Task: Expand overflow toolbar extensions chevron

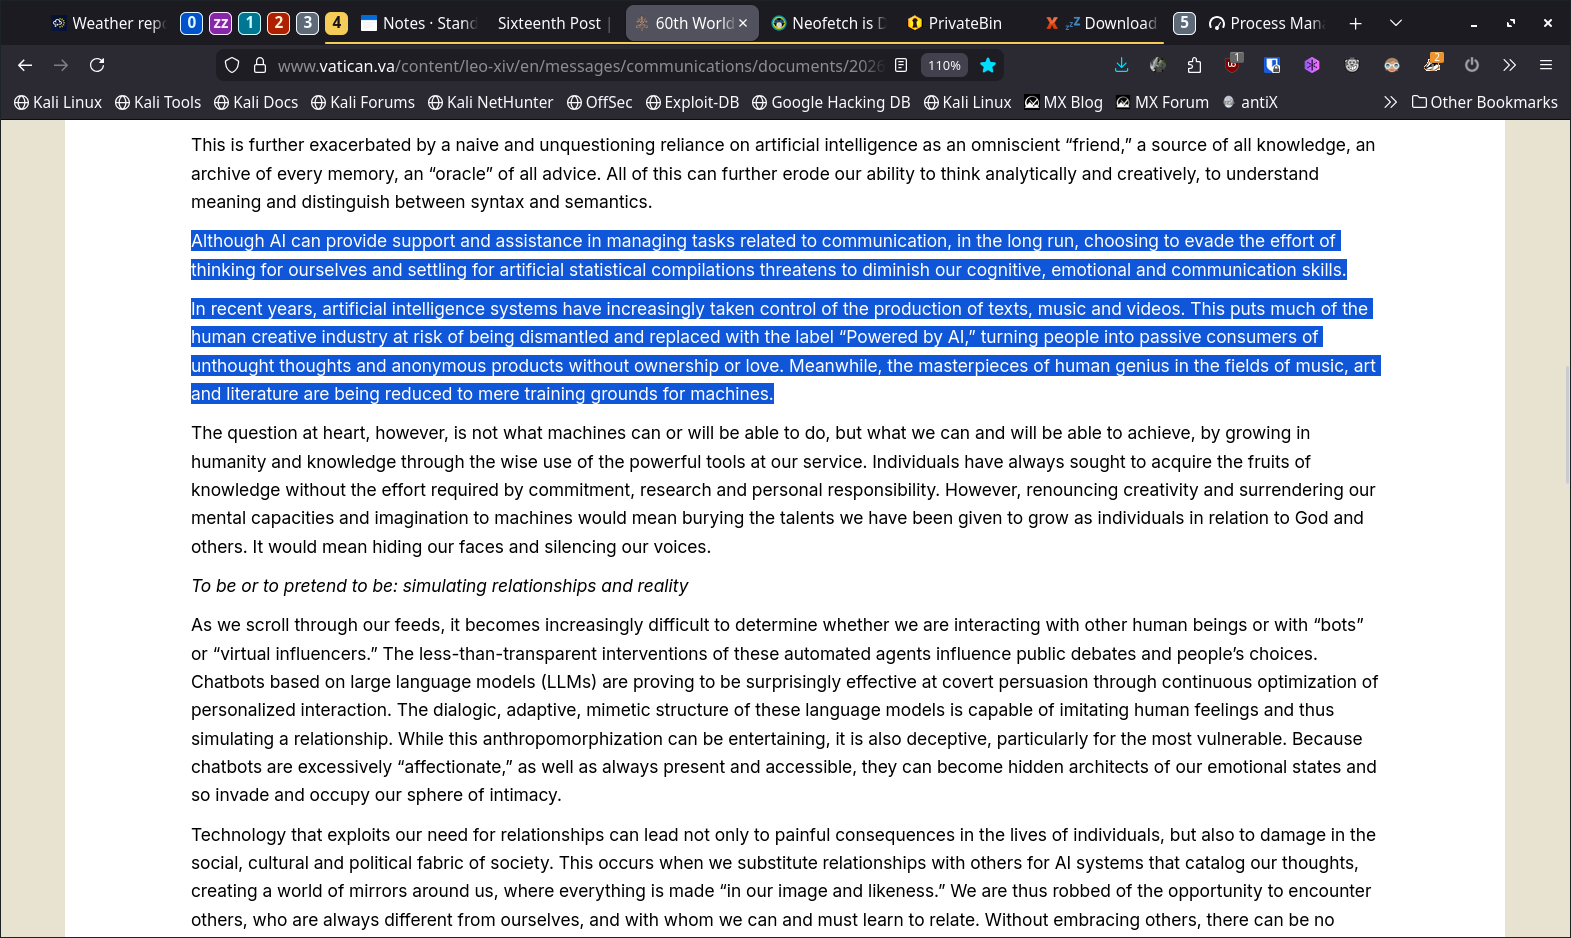Action: 1509,65
